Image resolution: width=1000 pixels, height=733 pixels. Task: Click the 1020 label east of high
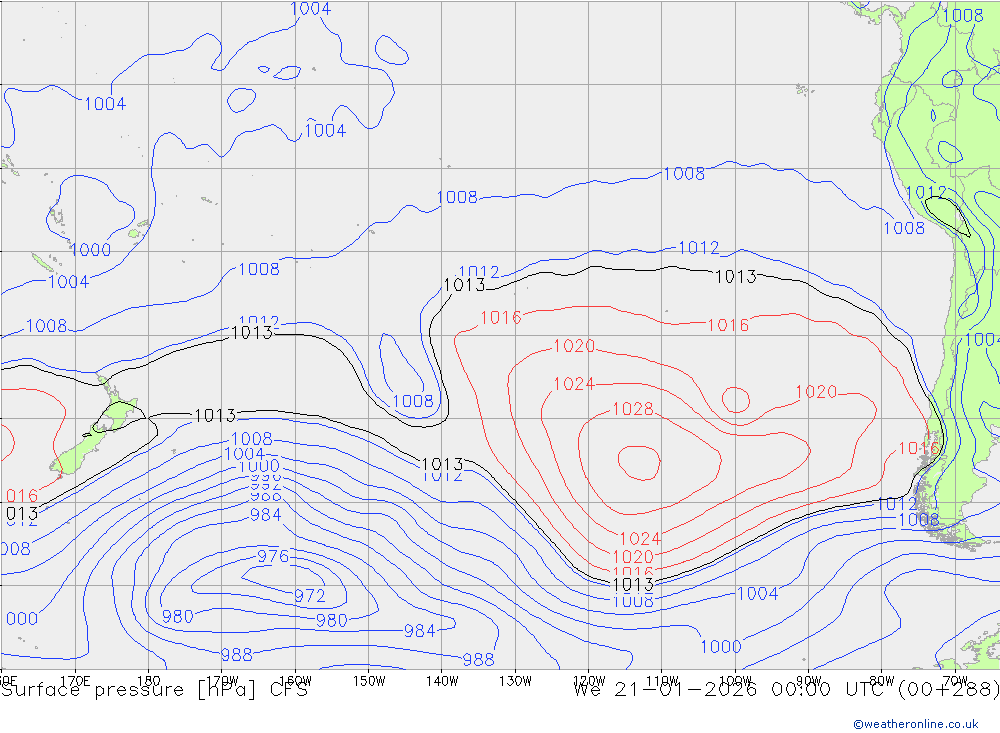click(816, 392)
